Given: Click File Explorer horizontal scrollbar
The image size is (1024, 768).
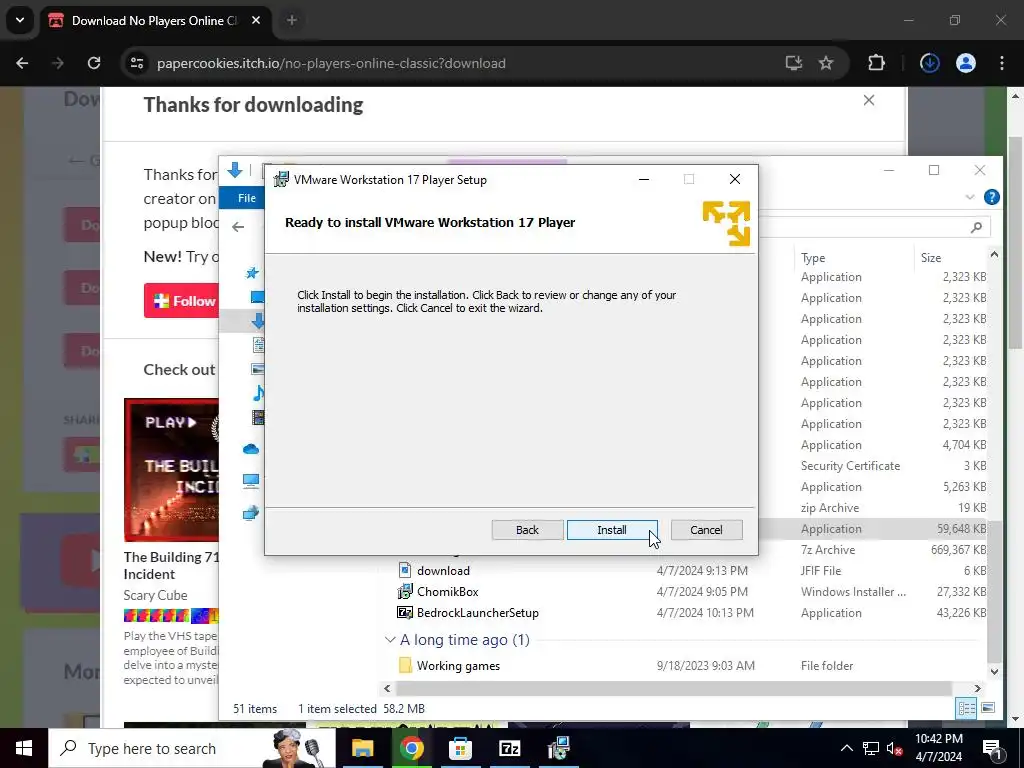Looking at the screenshot, I should pos(673,688).
